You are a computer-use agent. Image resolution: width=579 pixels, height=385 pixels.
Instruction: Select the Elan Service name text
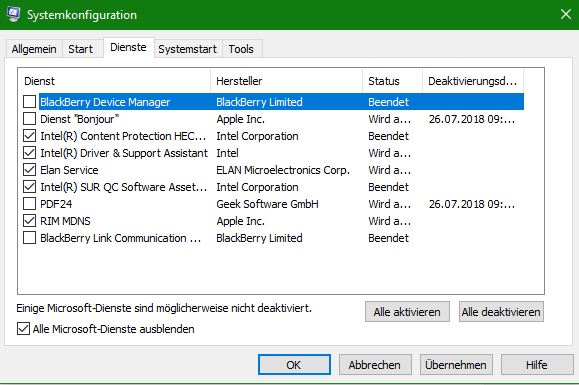click(x=69, y=170)
